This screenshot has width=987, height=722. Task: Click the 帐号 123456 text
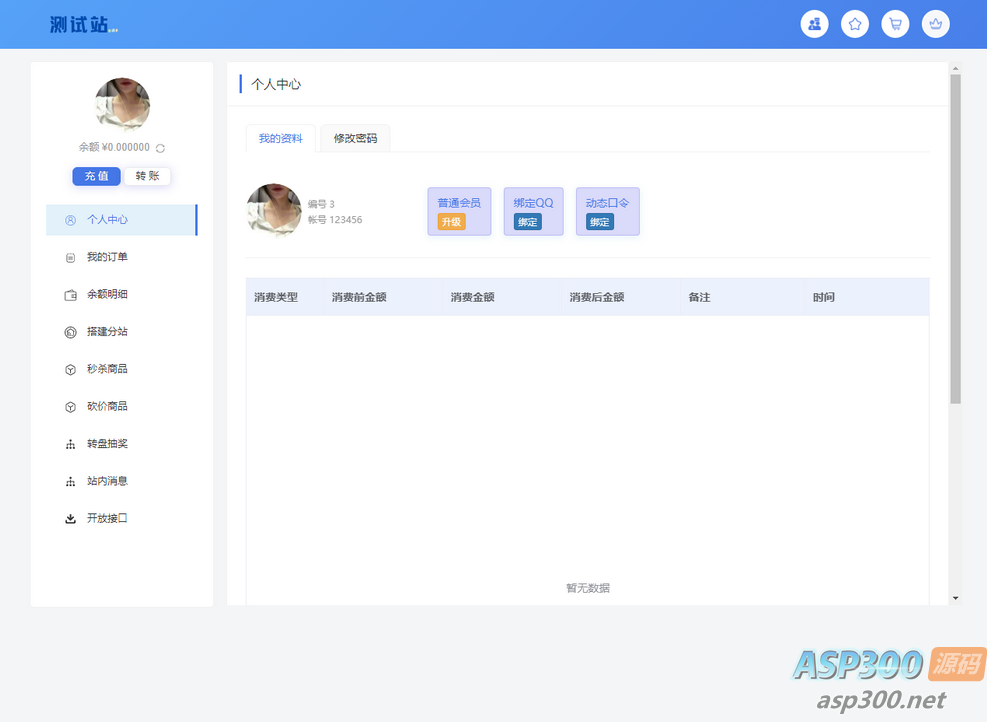point(335,220)
